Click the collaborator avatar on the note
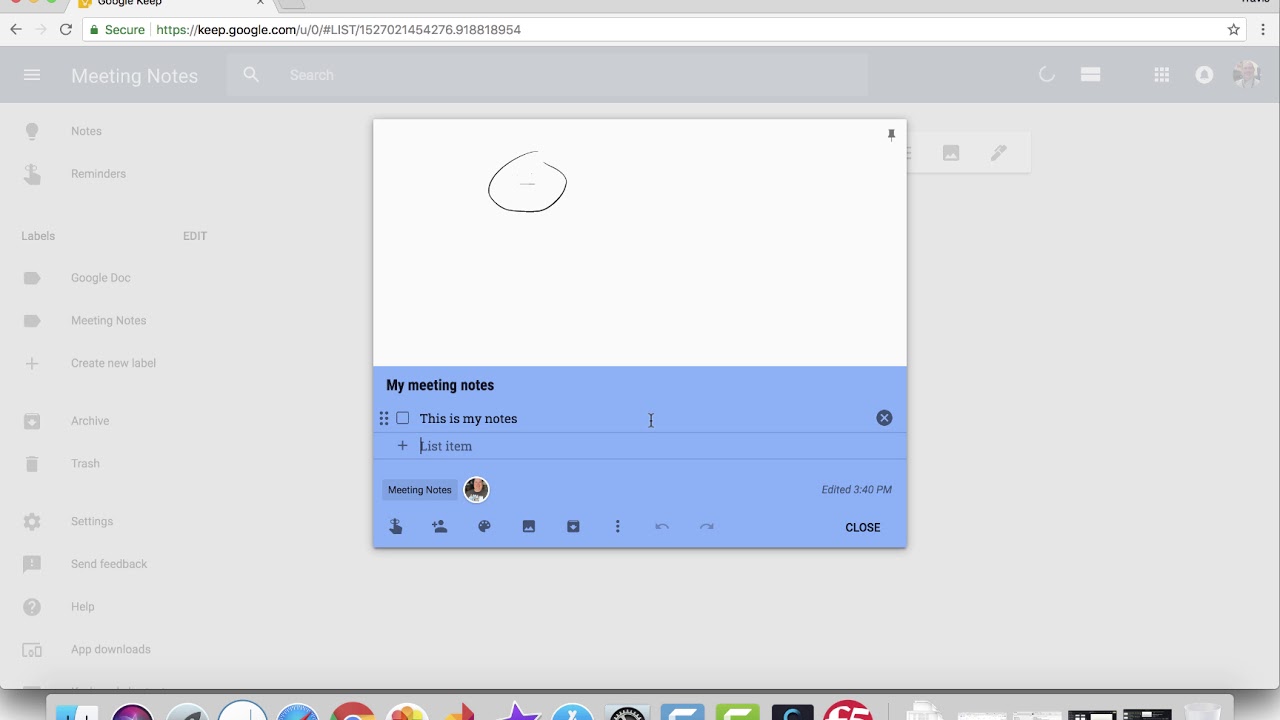 coord(476,490)
